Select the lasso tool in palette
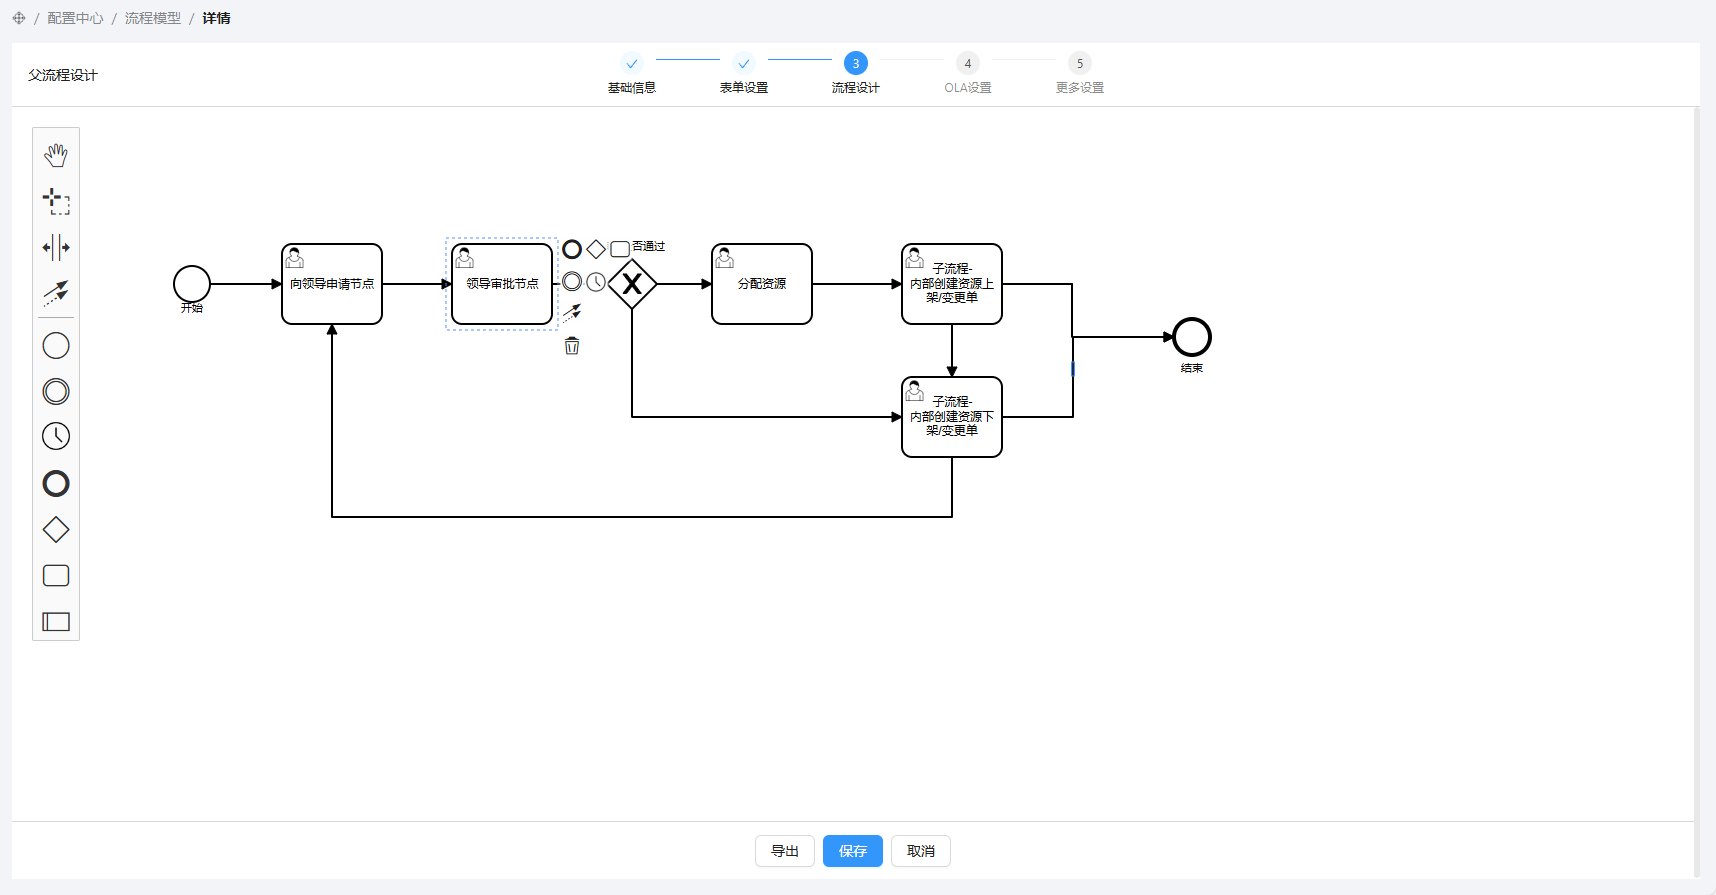Viewport: 1716px width, 895px height. point(56,201)
